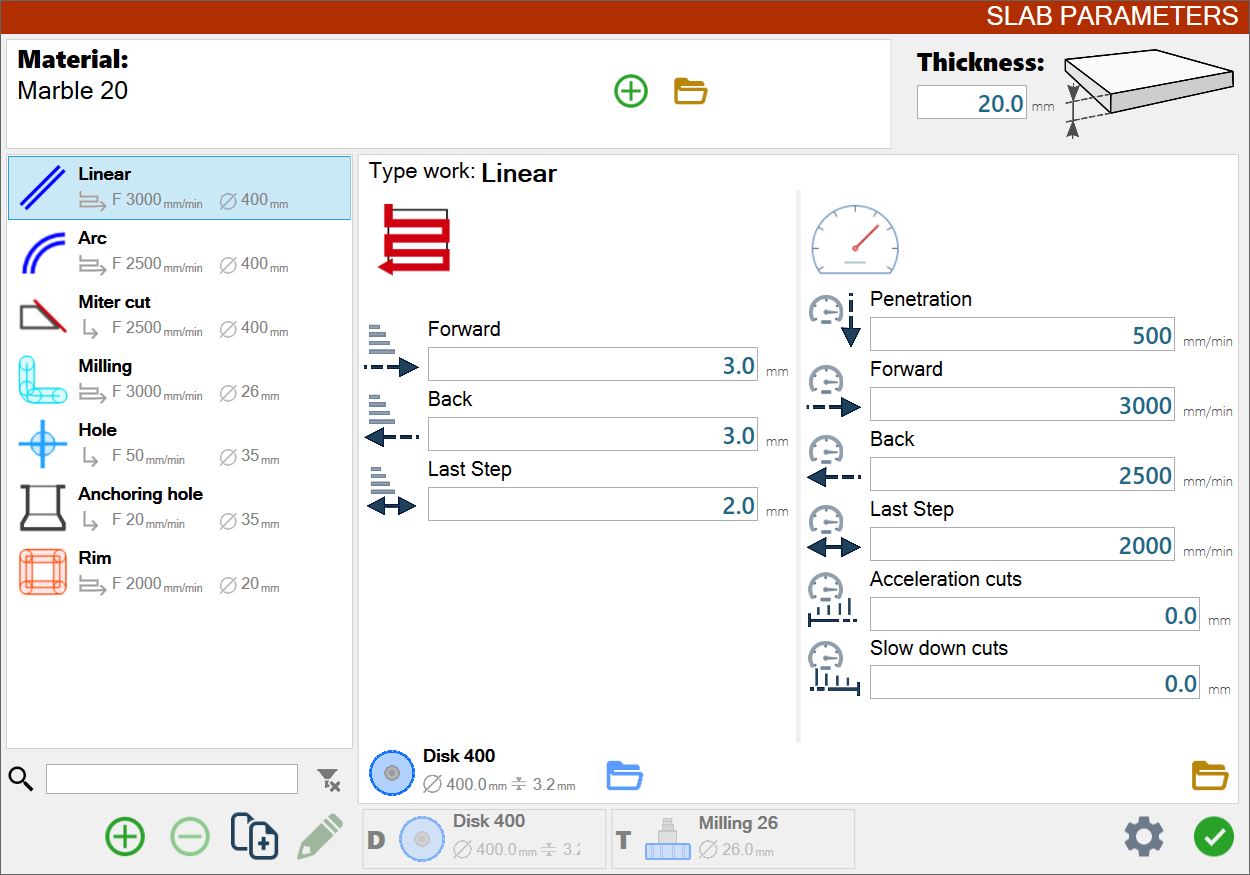This screenshot has height=875, width=1250.
Task: Click the Back speed field showing 2500
Action: [x=1022, y=475]
